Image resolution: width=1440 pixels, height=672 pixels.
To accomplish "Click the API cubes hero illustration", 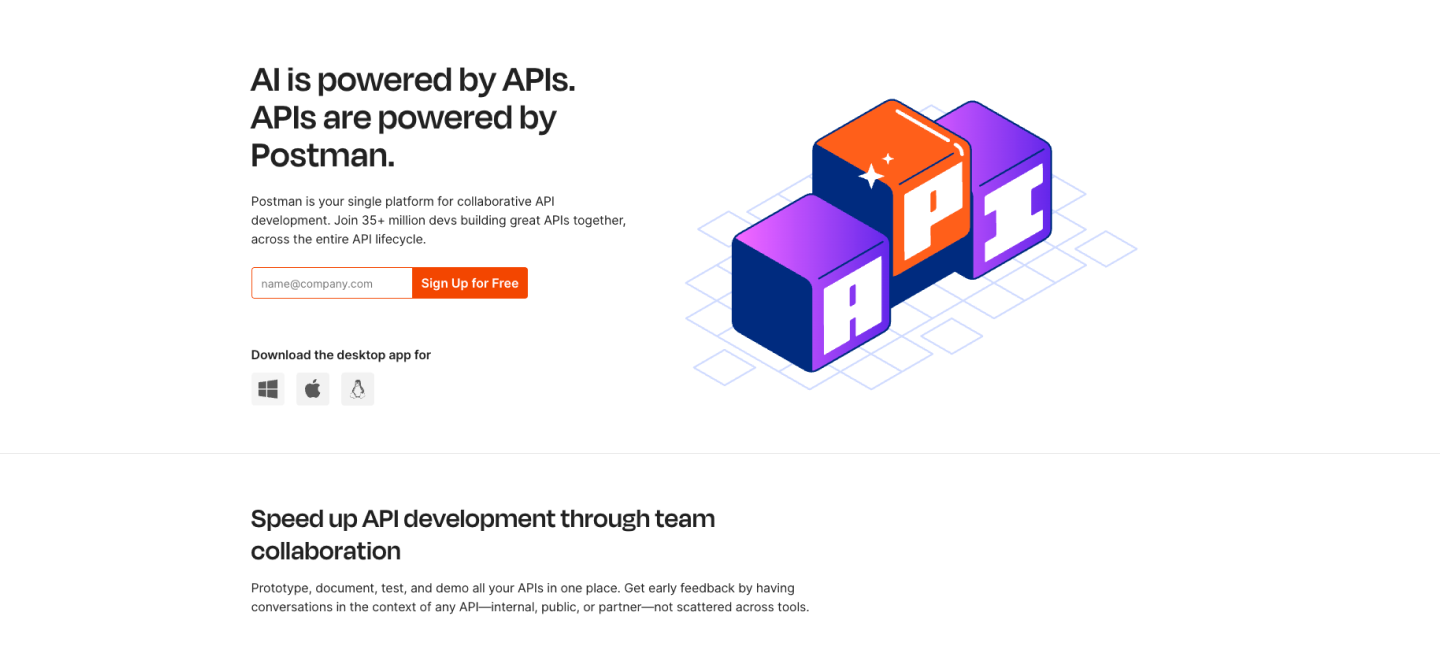I will tap(900, 240).
